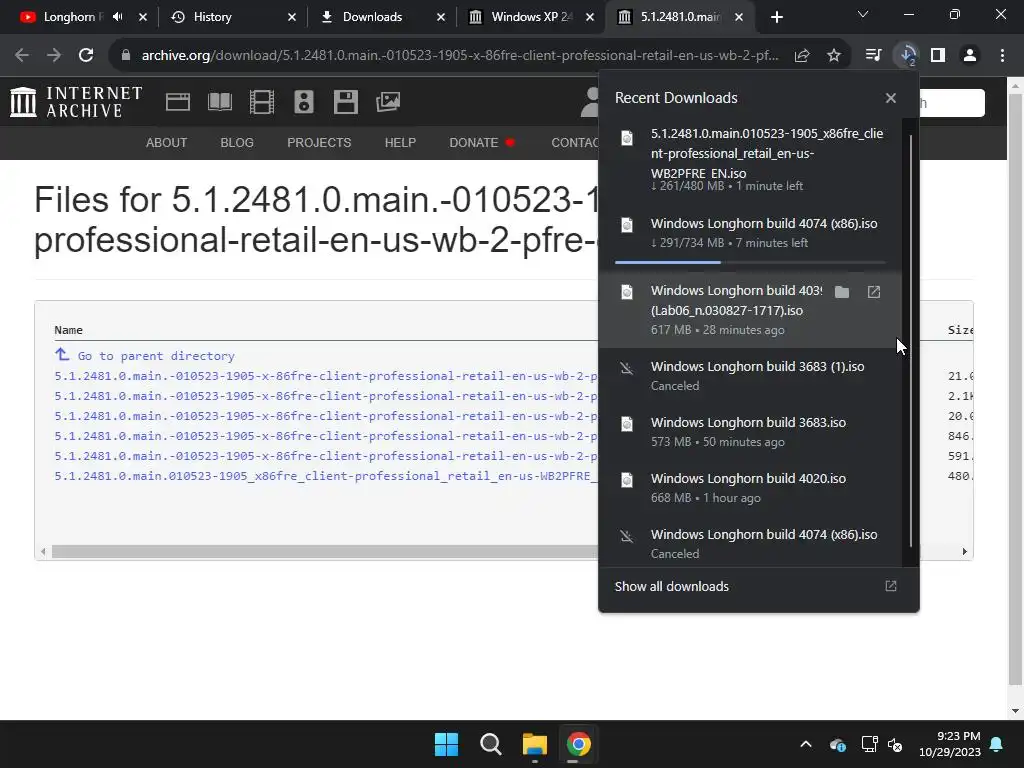This screenshot has width=1024, height=768.
Task: Open the PROJECTS menu item
Action: point(319,142)
